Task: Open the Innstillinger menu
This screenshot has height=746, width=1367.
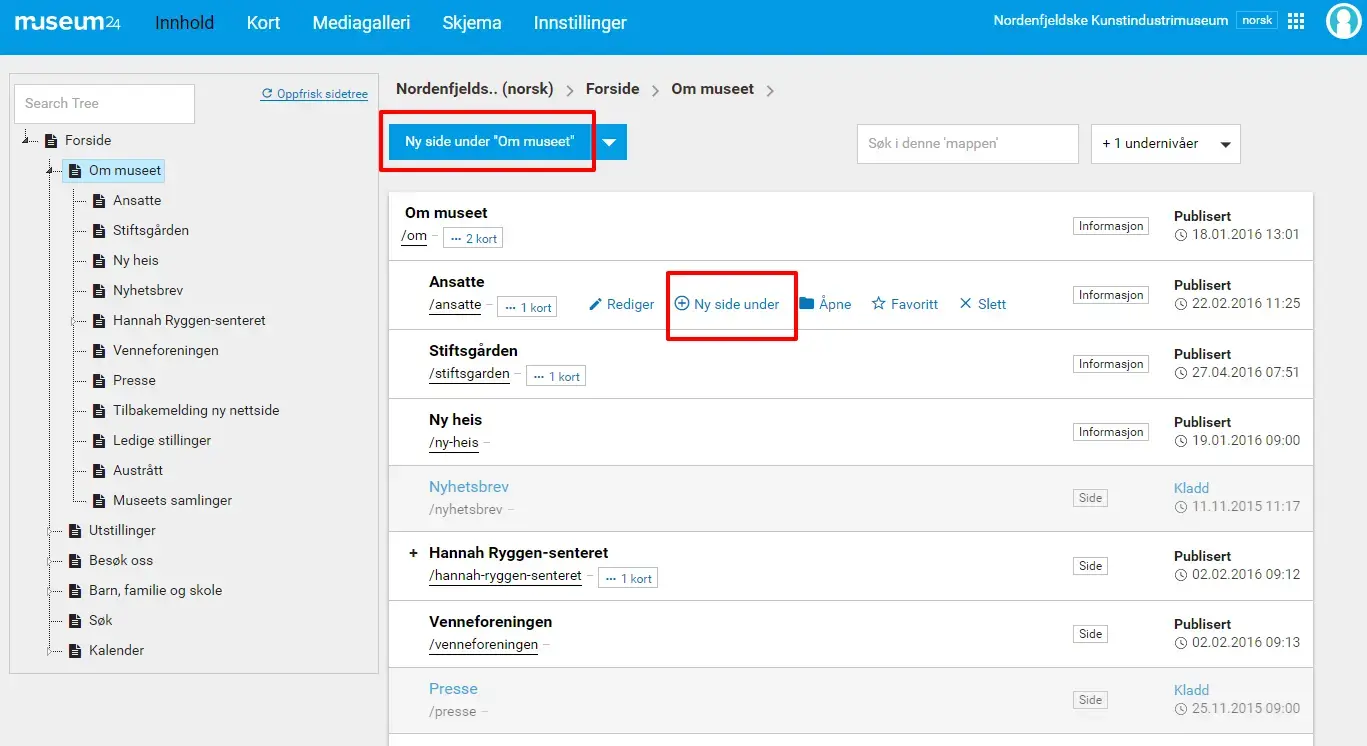Action: 581,22
